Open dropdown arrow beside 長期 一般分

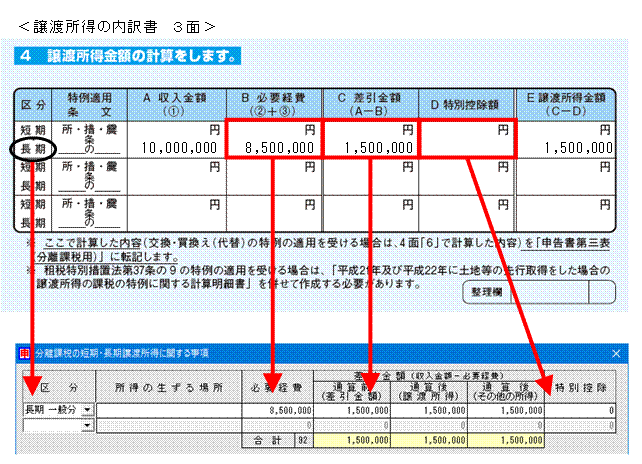tap(87, 410)
